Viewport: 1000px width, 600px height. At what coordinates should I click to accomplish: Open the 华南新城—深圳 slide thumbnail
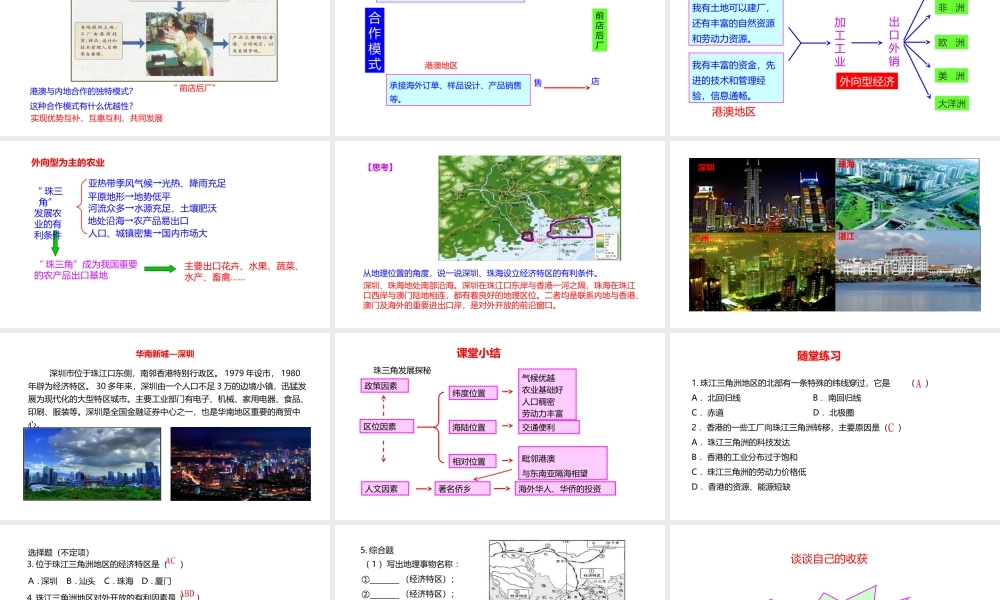coord(165,426)
